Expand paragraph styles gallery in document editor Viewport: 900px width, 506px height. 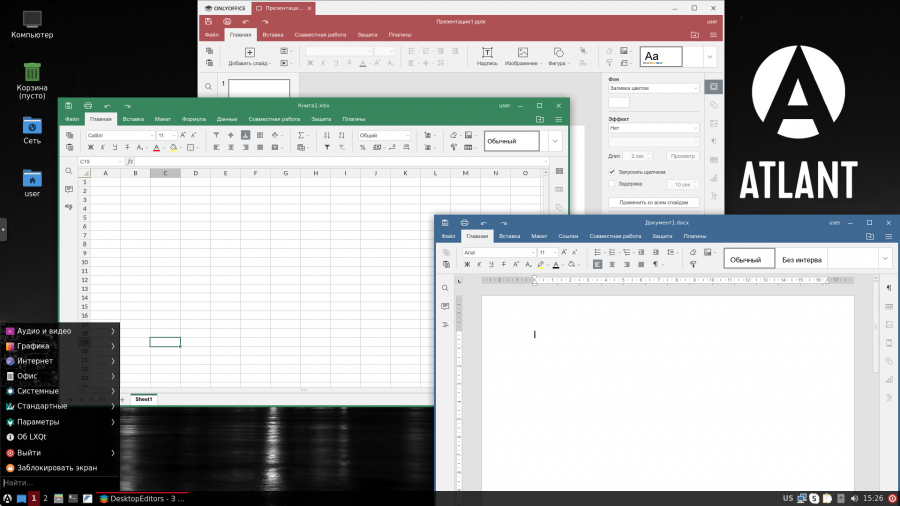(885, 259)
